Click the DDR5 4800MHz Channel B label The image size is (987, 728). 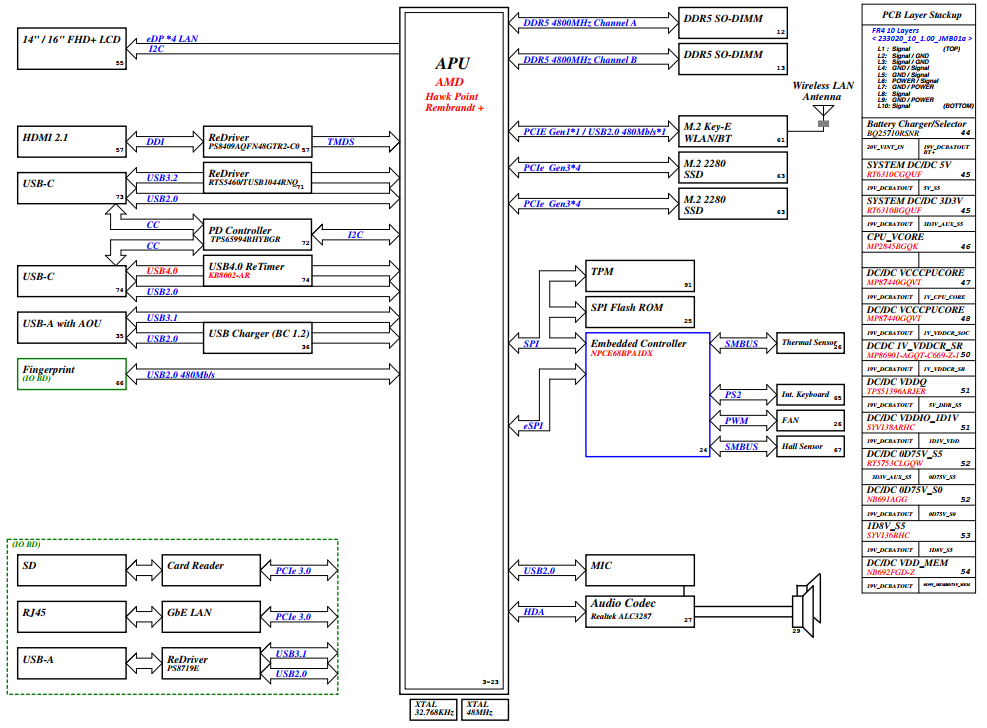click(580, 60)
